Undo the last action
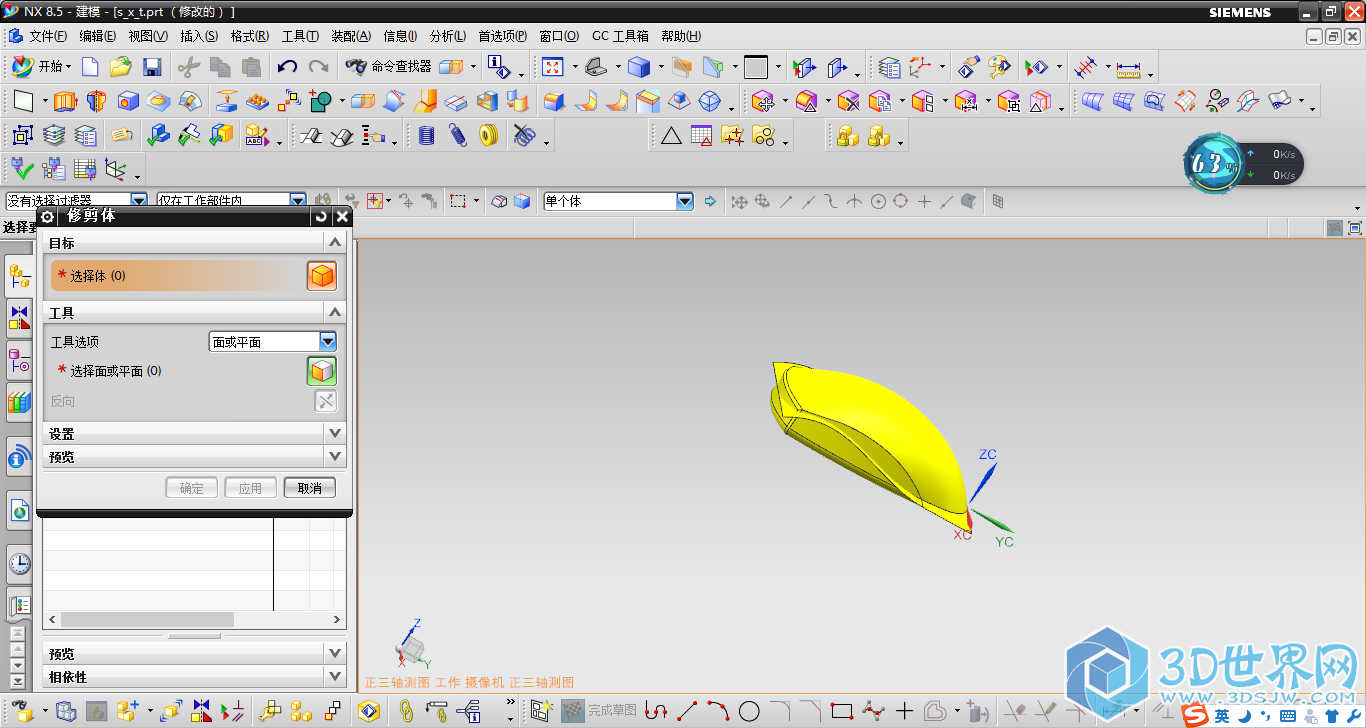Screen dimensions: 1366x728 tap(288, 67)
